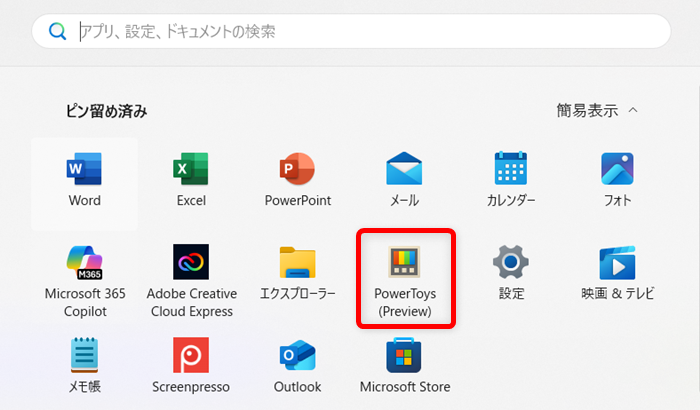Image resolution: width=700 pixels, height=410 pixels.
Task: Click the search magnifier icon
Action: [x=57, y=31]
